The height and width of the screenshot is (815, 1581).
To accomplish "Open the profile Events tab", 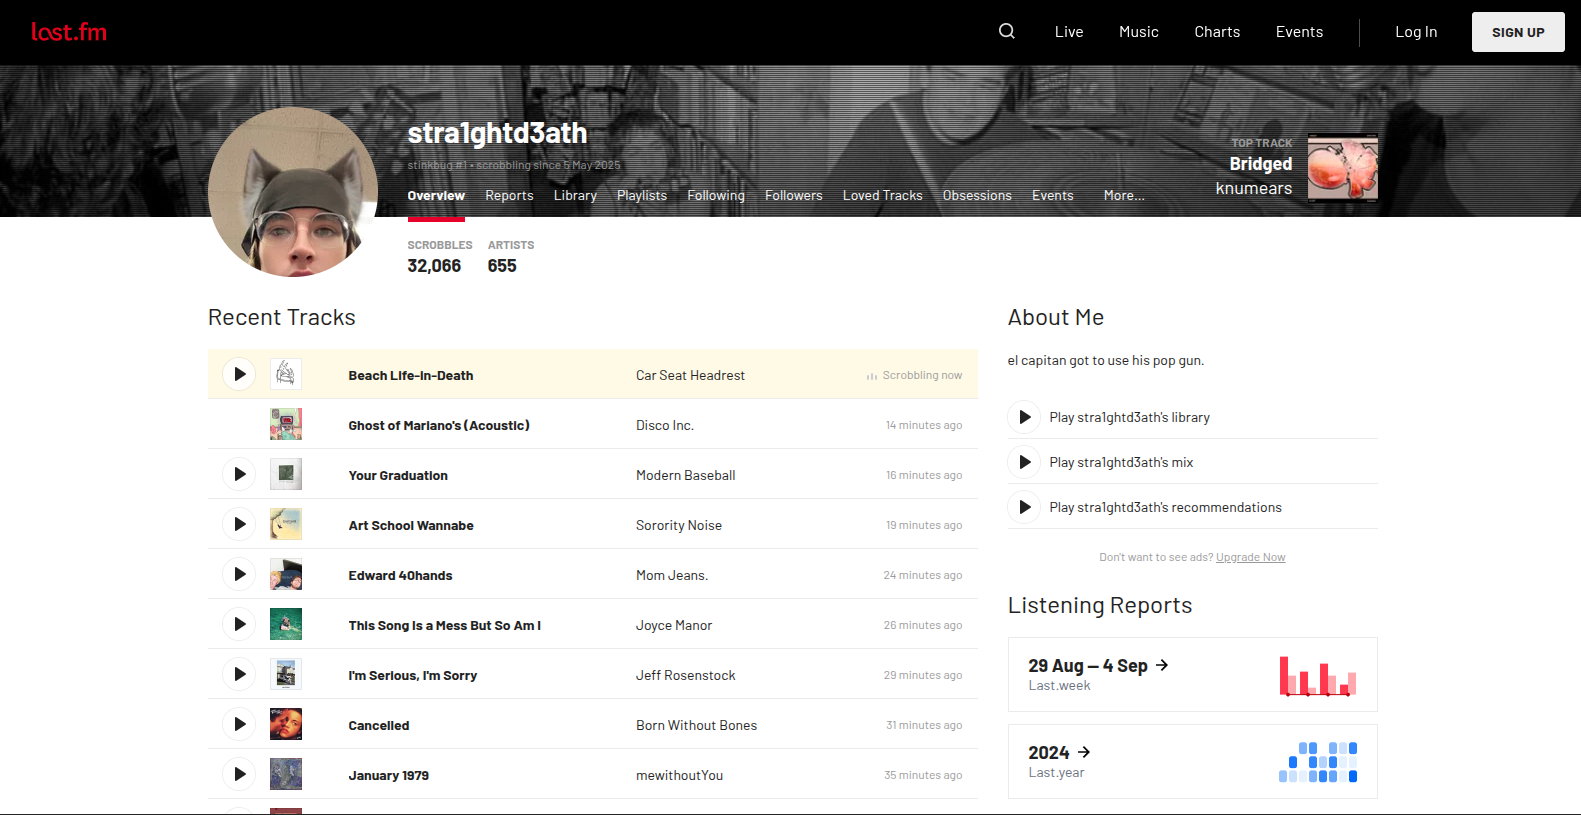I will coord(1053,196).
